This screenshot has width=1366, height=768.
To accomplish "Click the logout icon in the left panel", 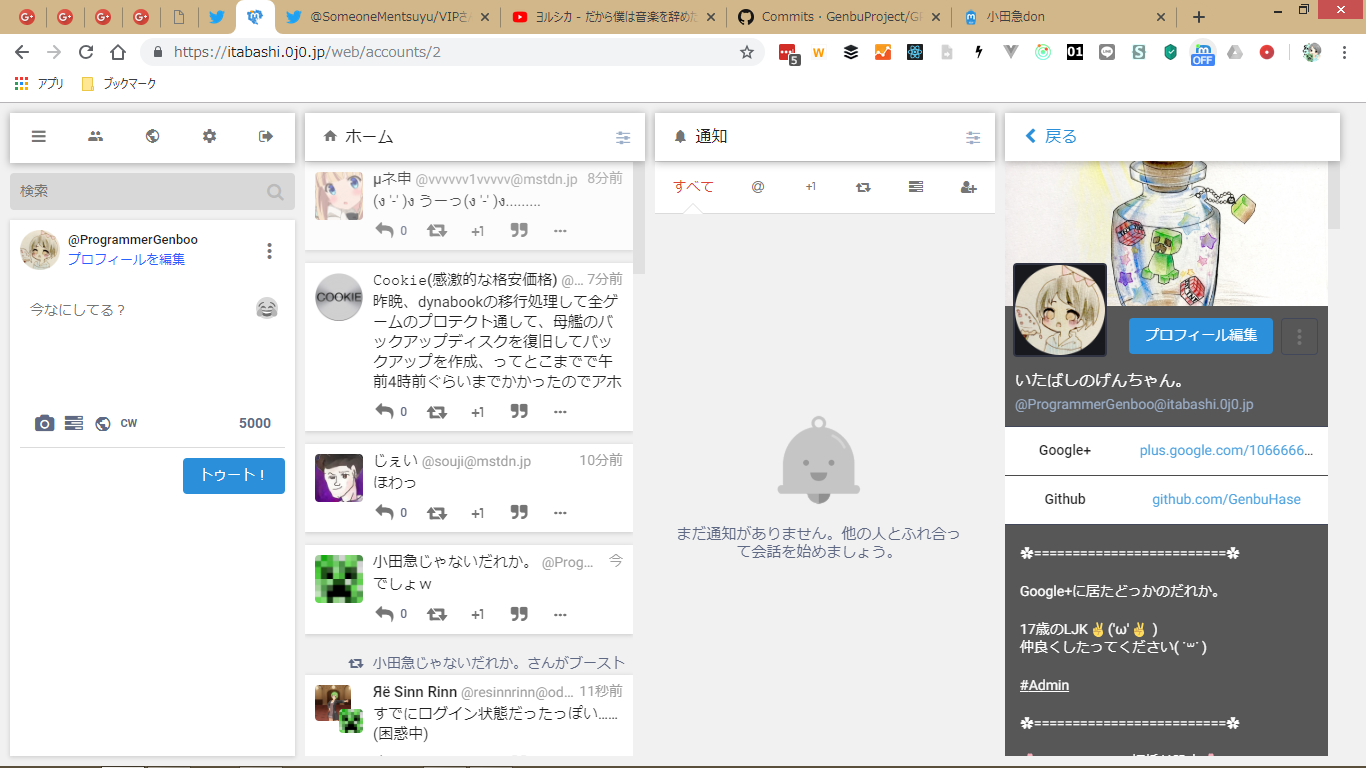I will point(266,137).
